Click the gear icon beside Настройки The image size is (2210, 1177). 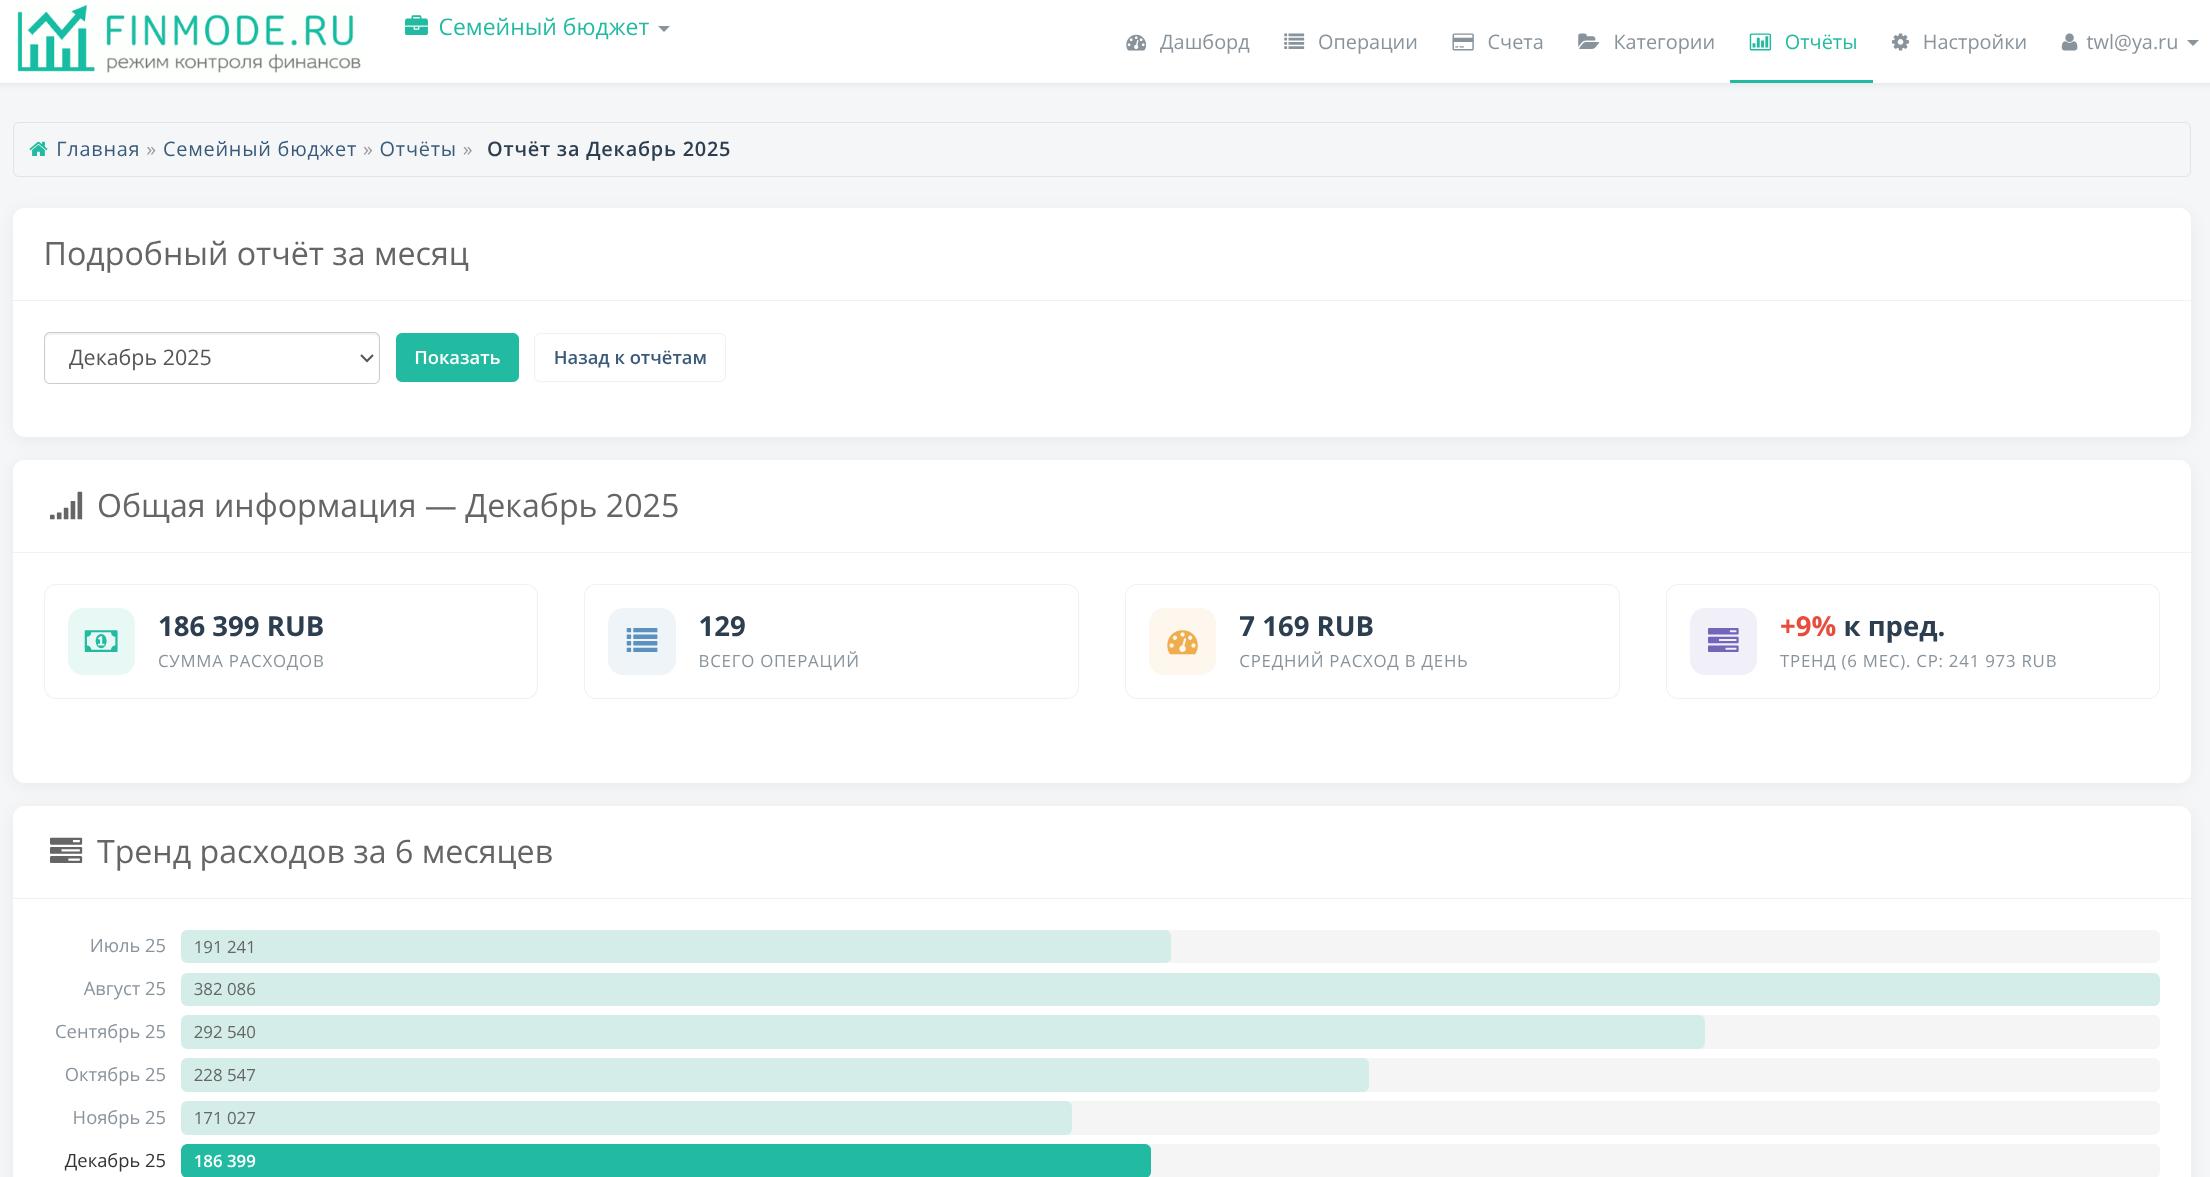pyautogui.click(x=1900, y=42)
